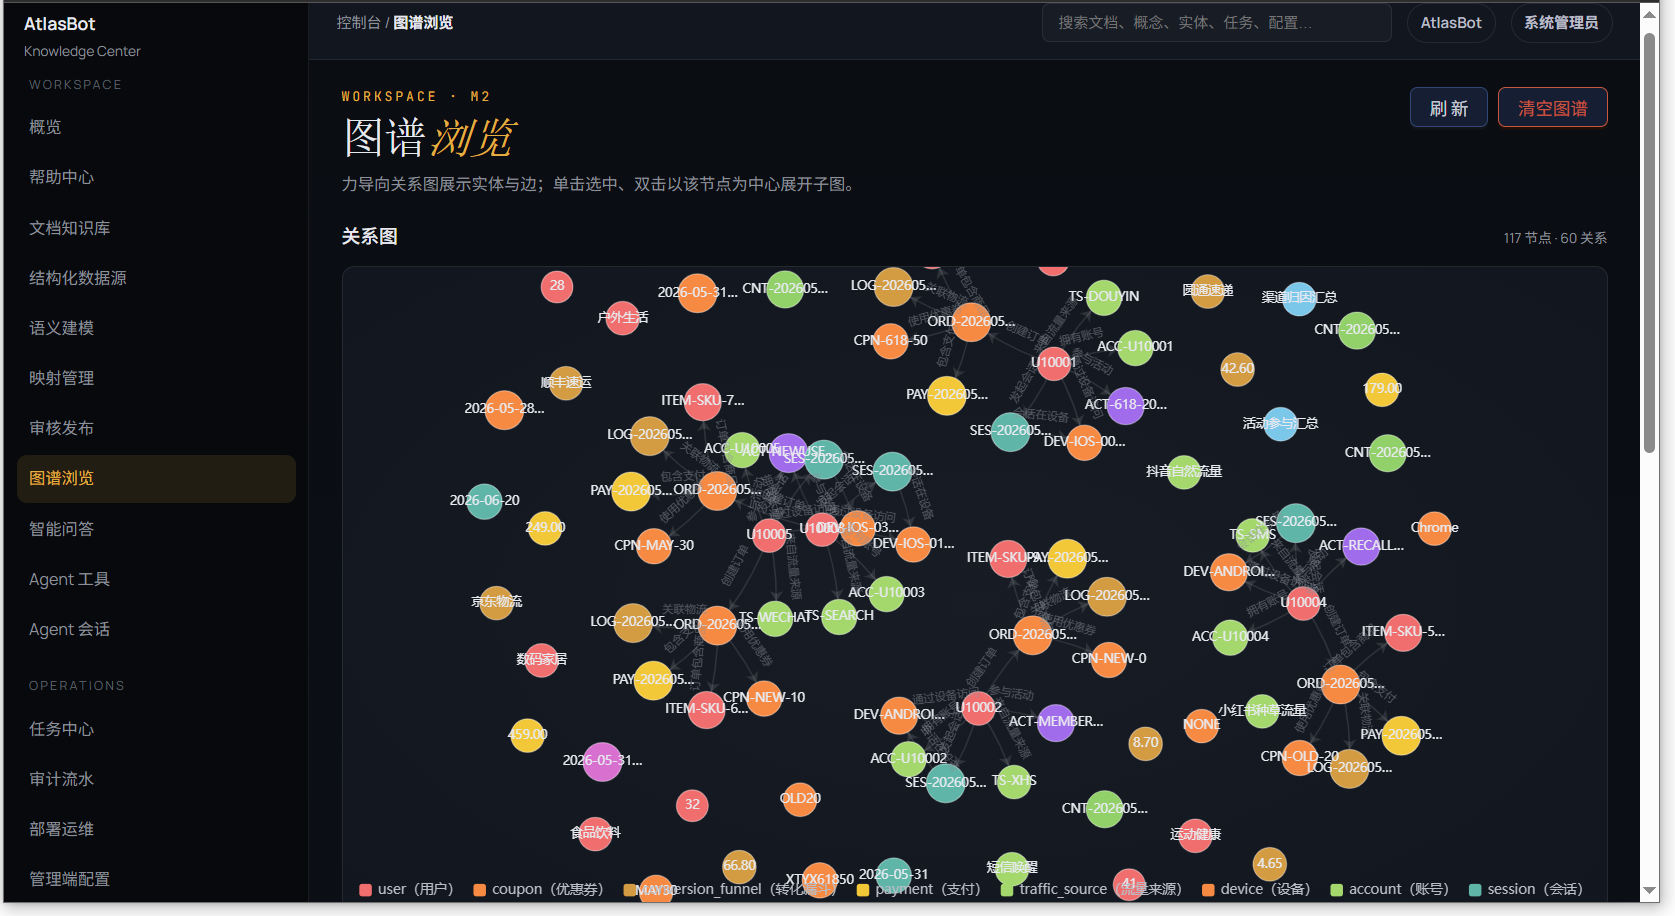Select the CPN-618-50 coupon node
This screenshot has height=916, width=1675.
click(x=890, y=341)
